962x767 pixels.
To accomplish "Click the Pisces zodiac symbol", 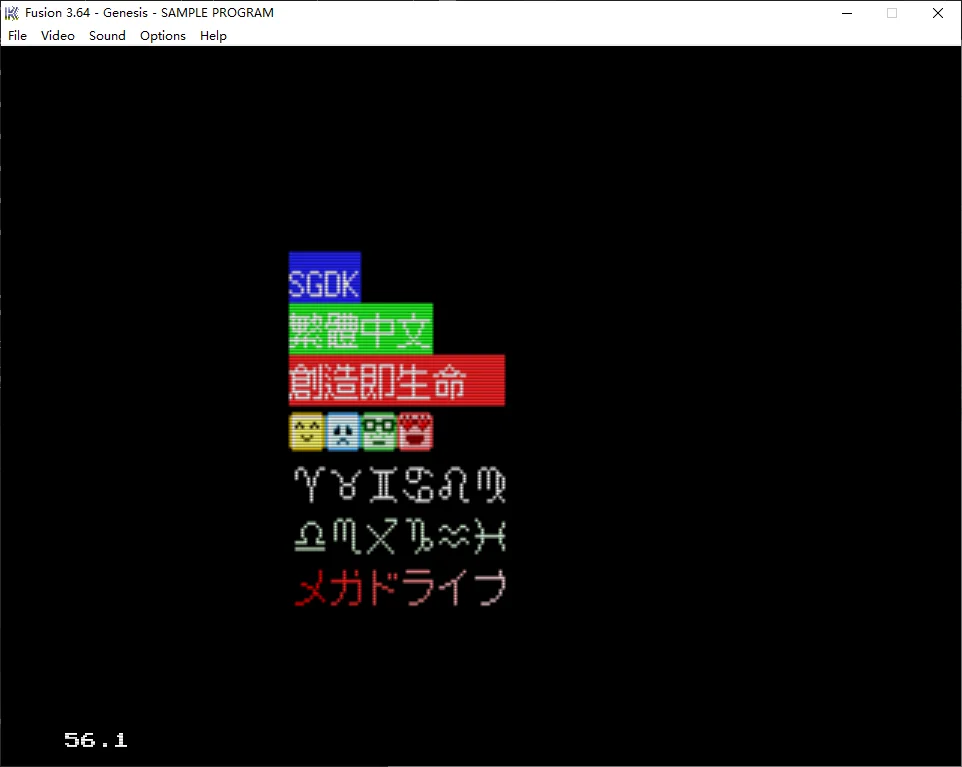I will pos(491,536).
